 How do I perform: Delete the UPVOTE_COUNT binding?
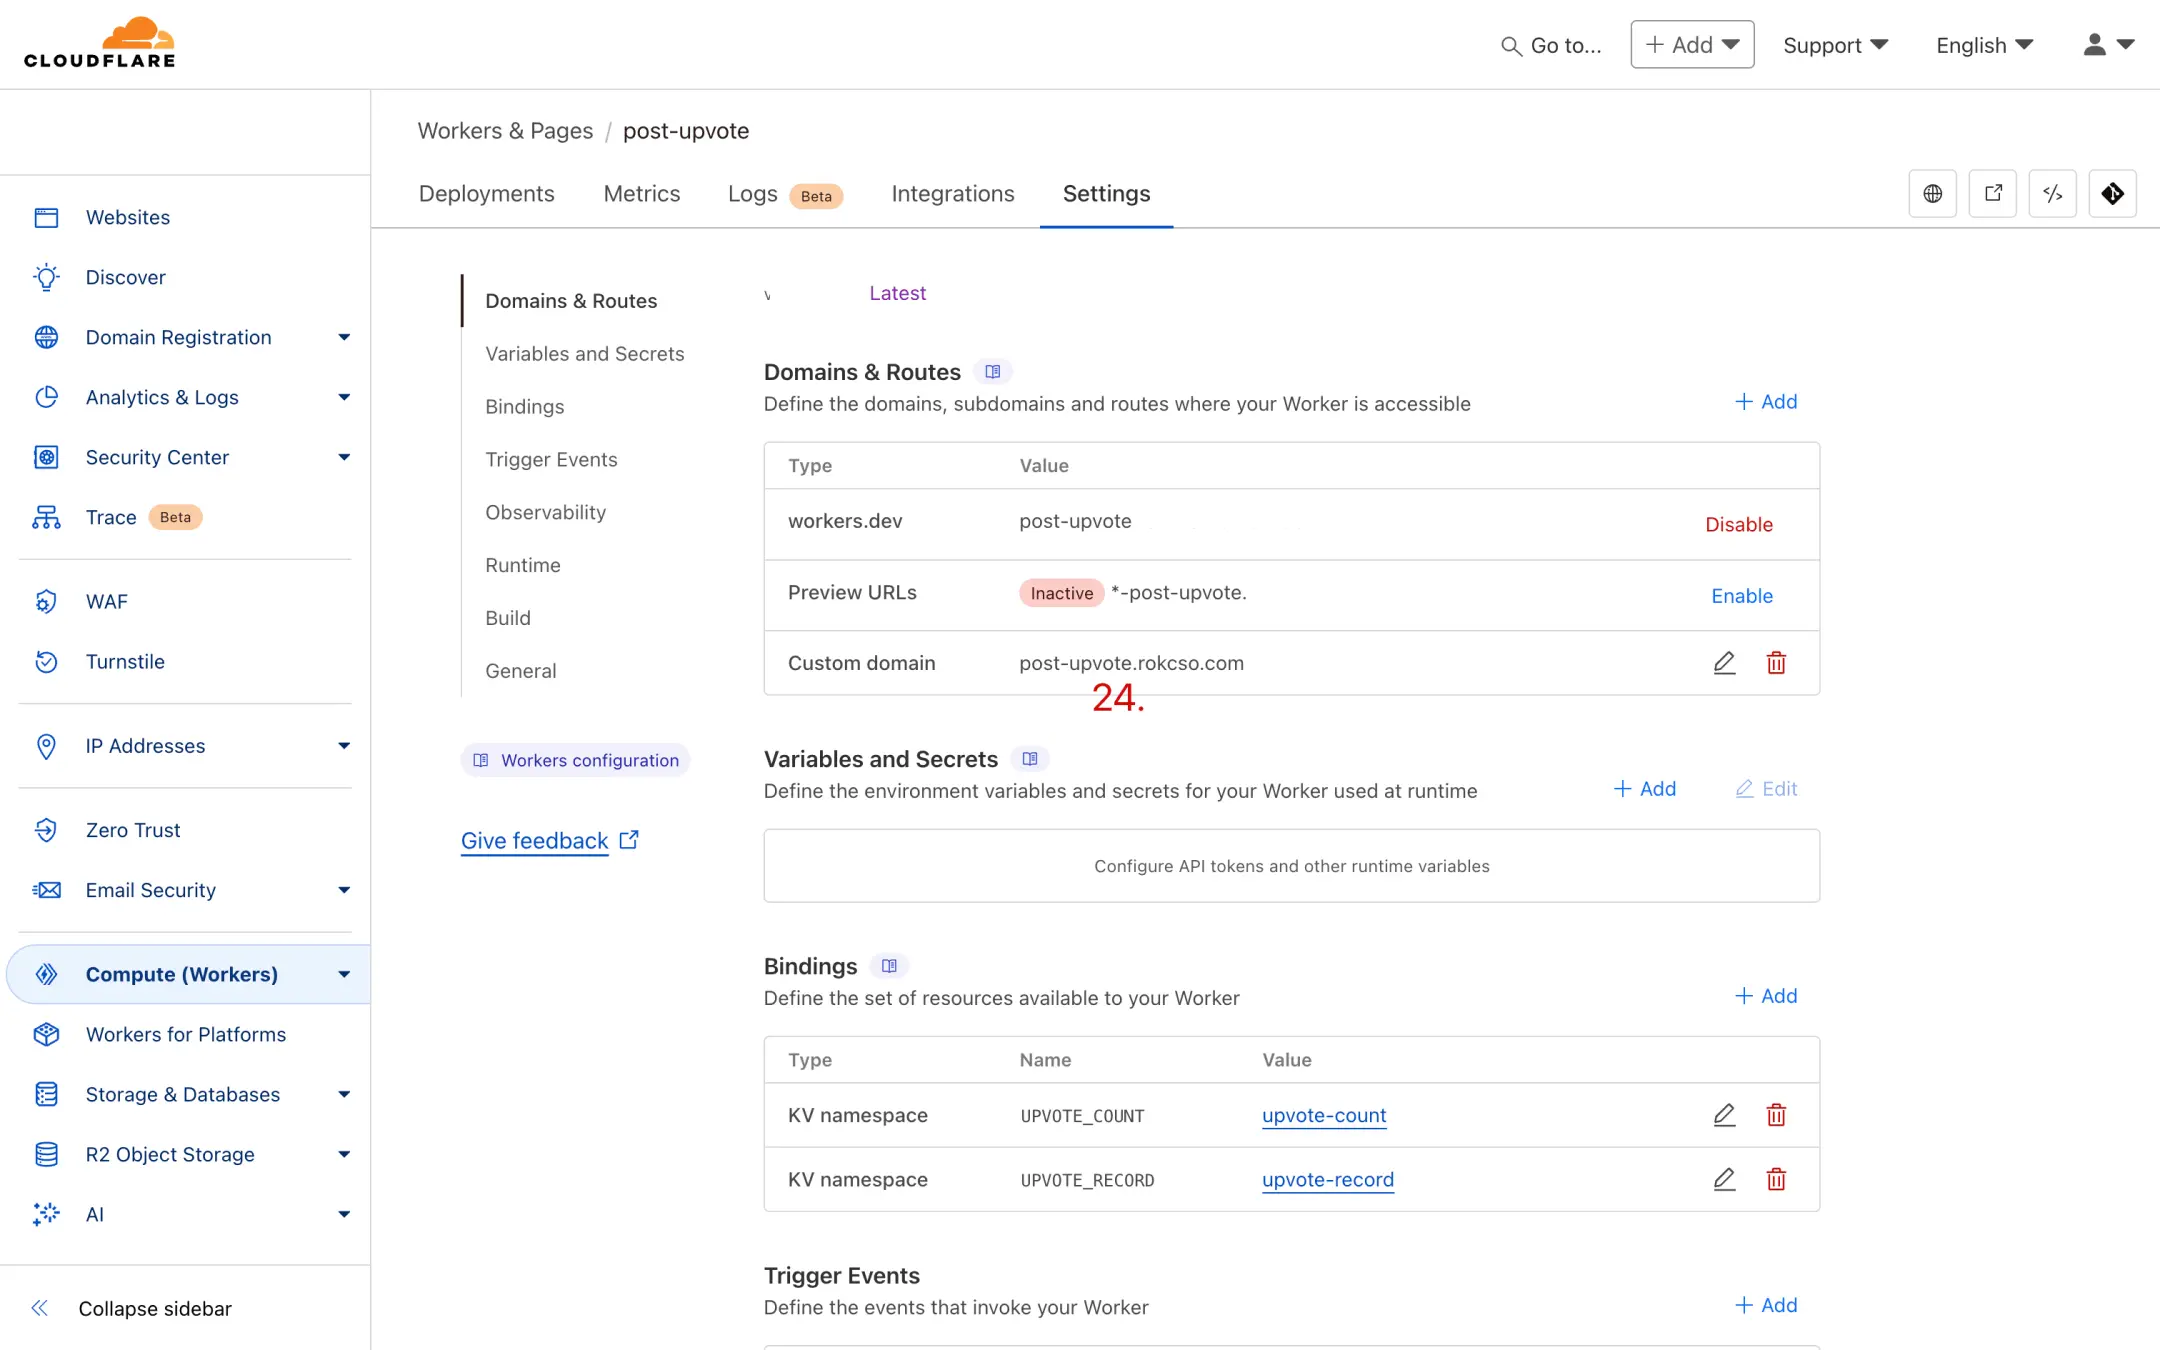coord(1776,1115)
